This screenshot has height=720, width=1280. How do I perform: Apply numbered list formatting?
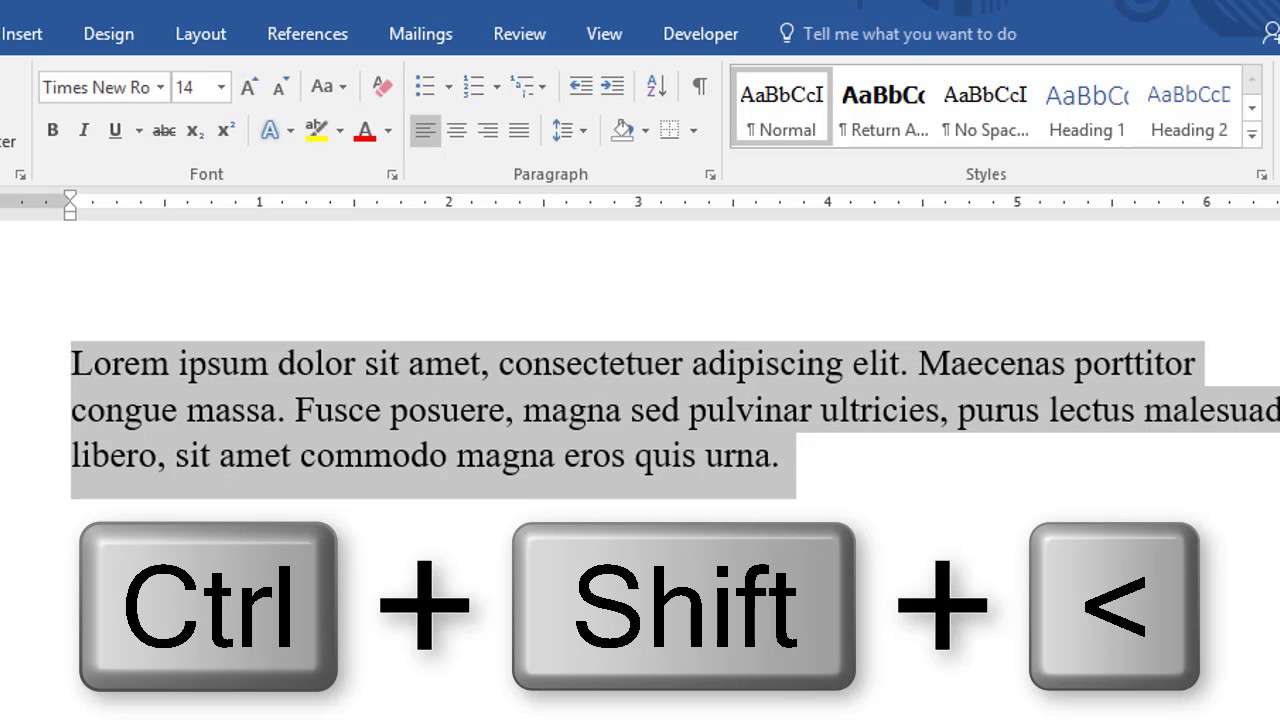tap(474, 87)
